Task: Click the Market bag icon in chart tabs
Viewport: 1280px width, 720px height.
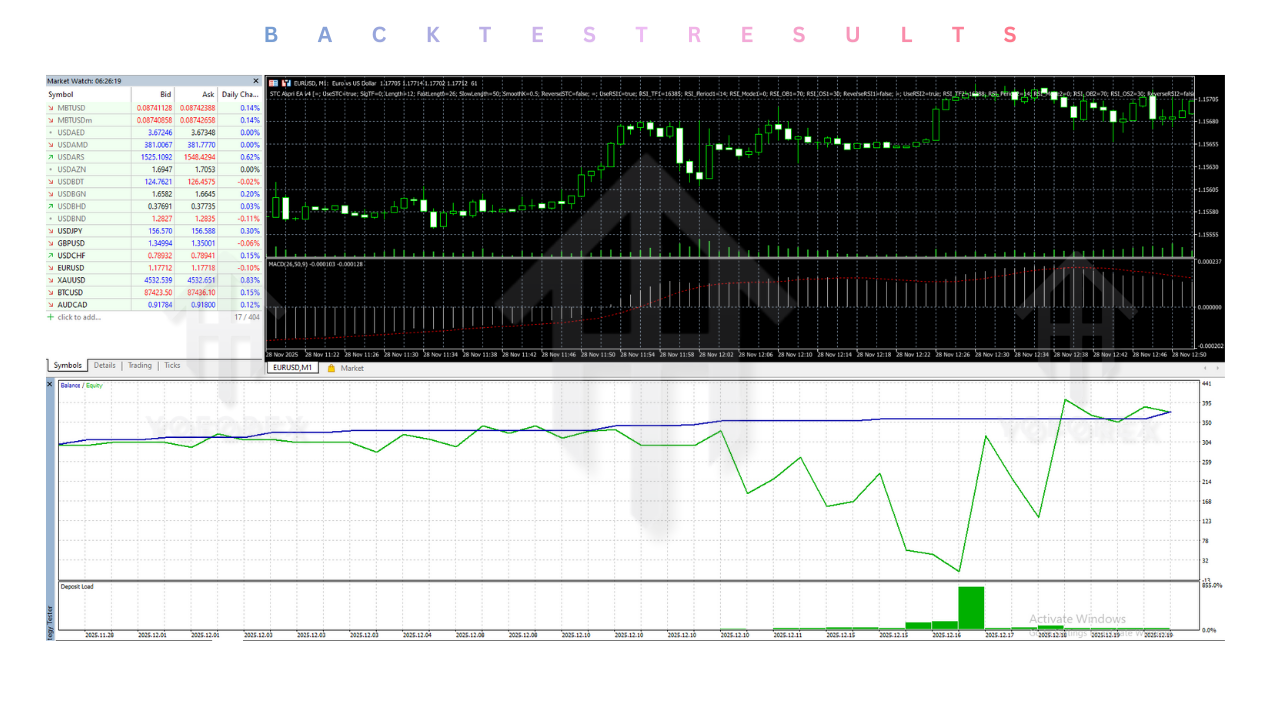Action: (331, 368)
